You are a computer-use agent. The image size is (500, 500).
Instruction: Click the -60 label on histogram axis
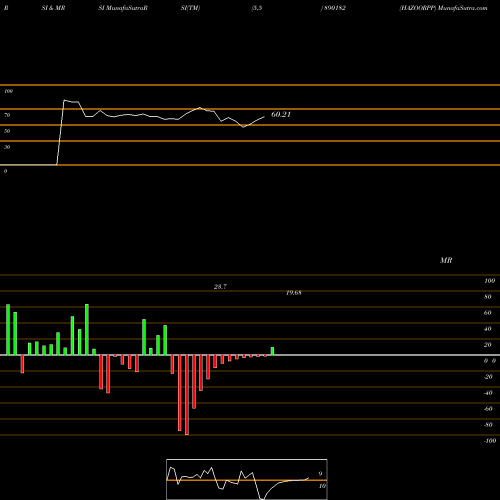[x=488, y=409]
